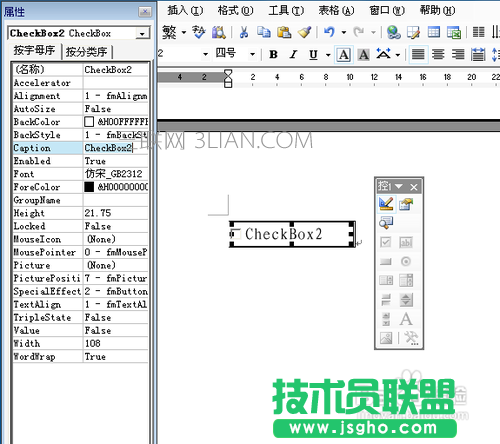Image resolution: width=500 pixels, height=444 pixels.
Task: Apply Bold formatting
Action: tap(273, 54)
